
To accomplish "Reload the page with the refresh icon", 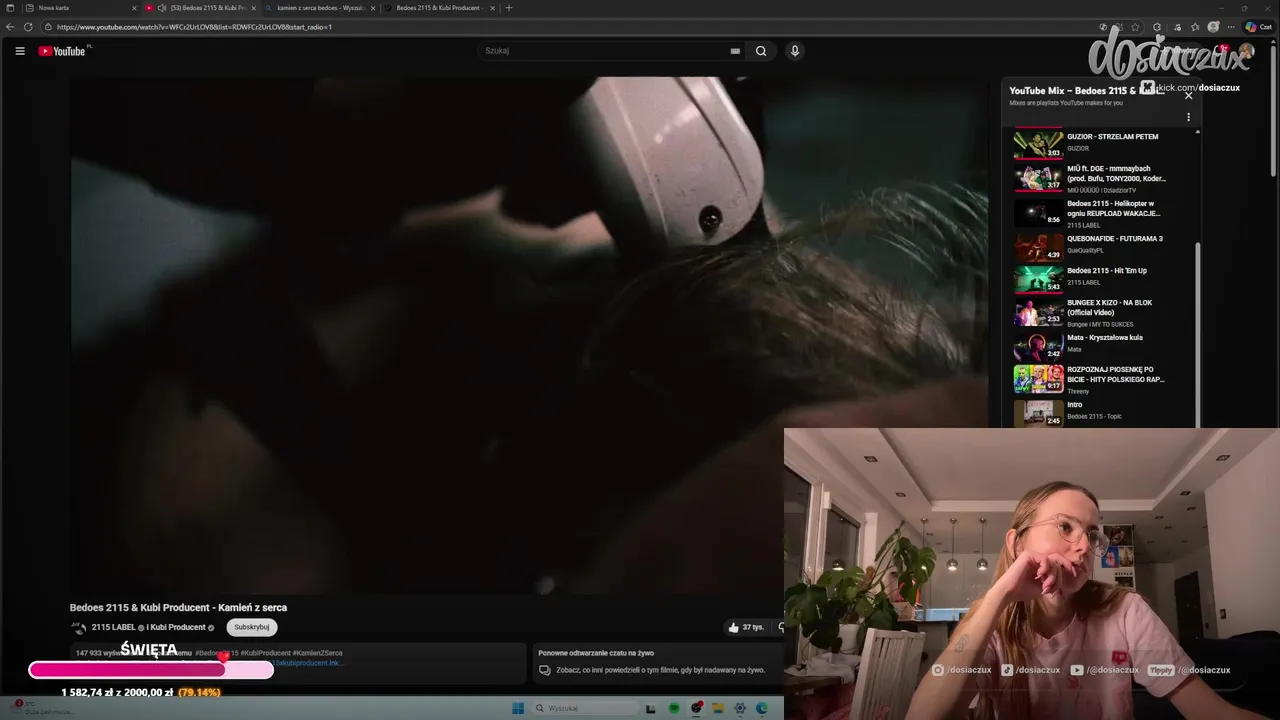I will 28,27.
